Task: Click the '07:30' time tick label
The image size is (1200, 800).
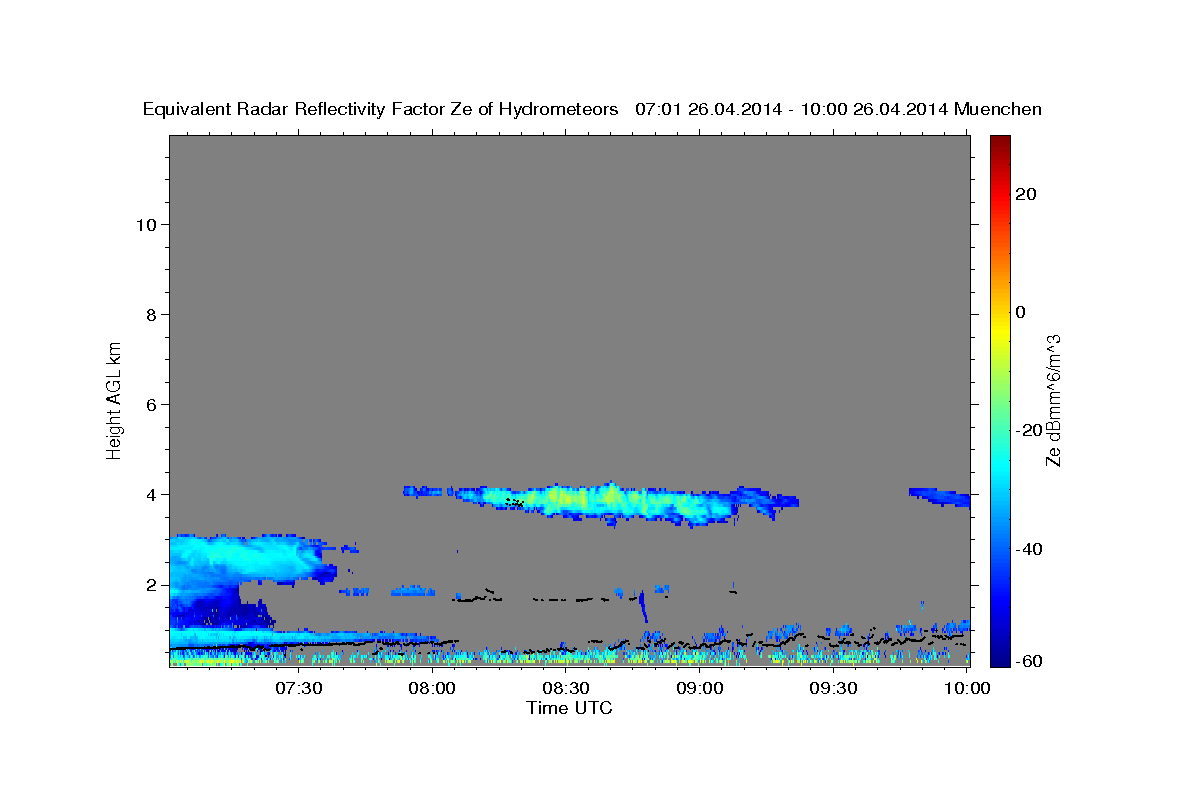Action: pos(299,688)
